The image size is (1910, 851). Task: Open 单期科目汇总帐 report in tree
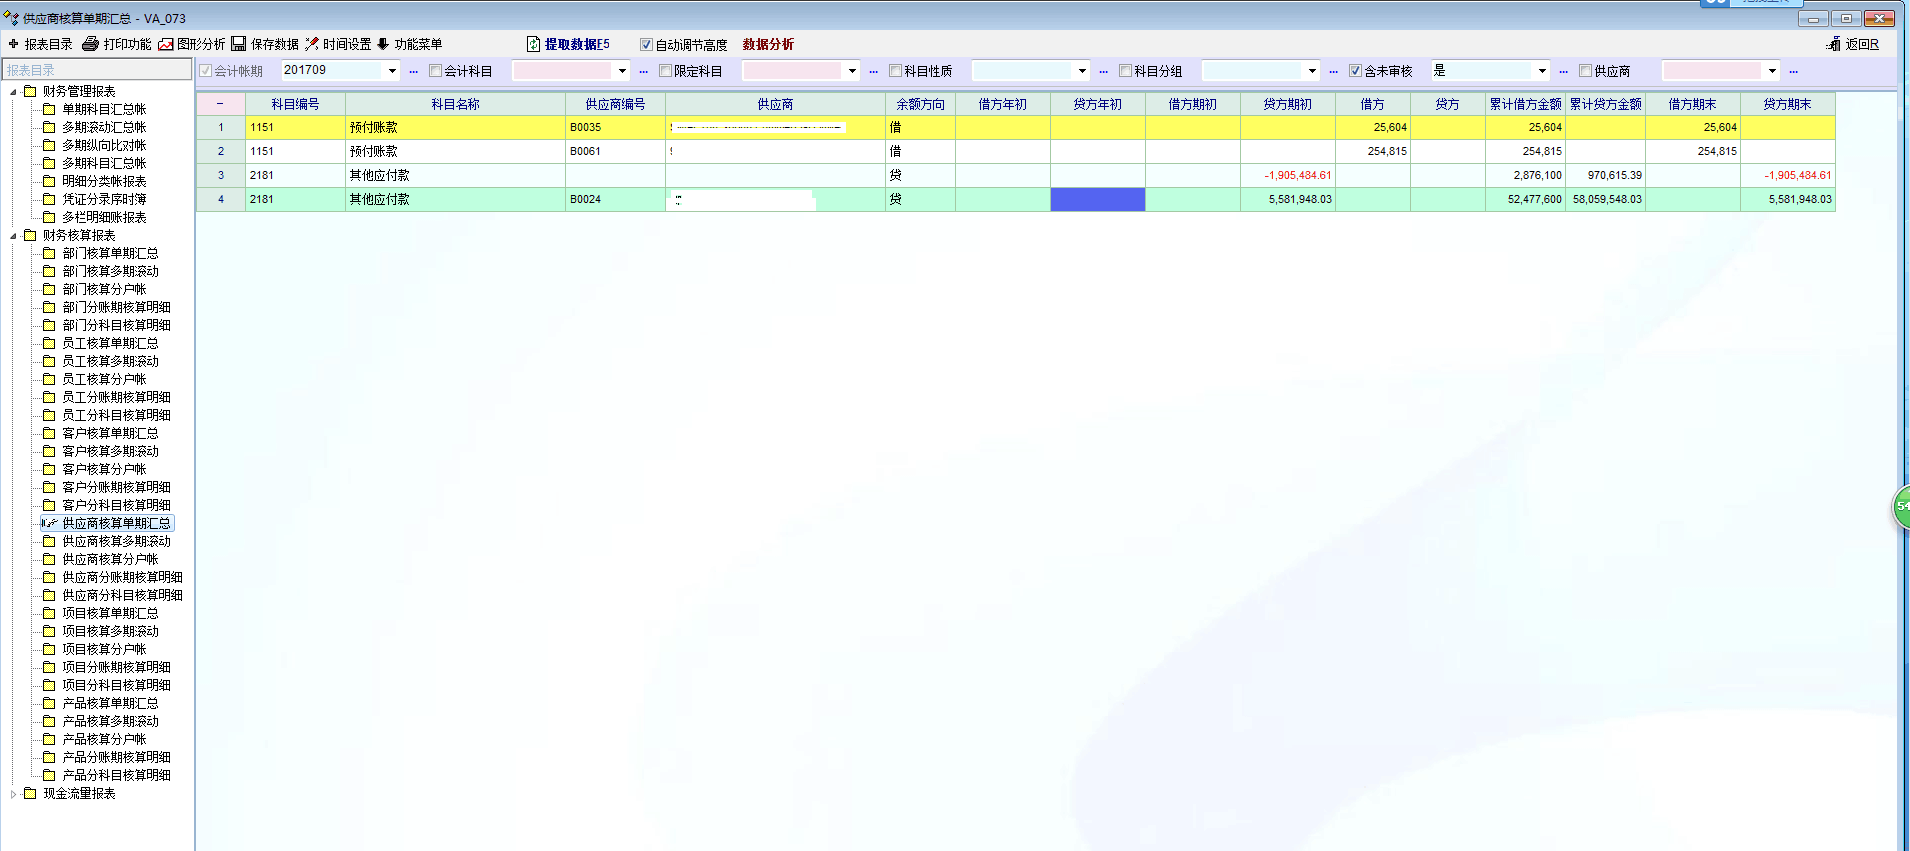104,110
